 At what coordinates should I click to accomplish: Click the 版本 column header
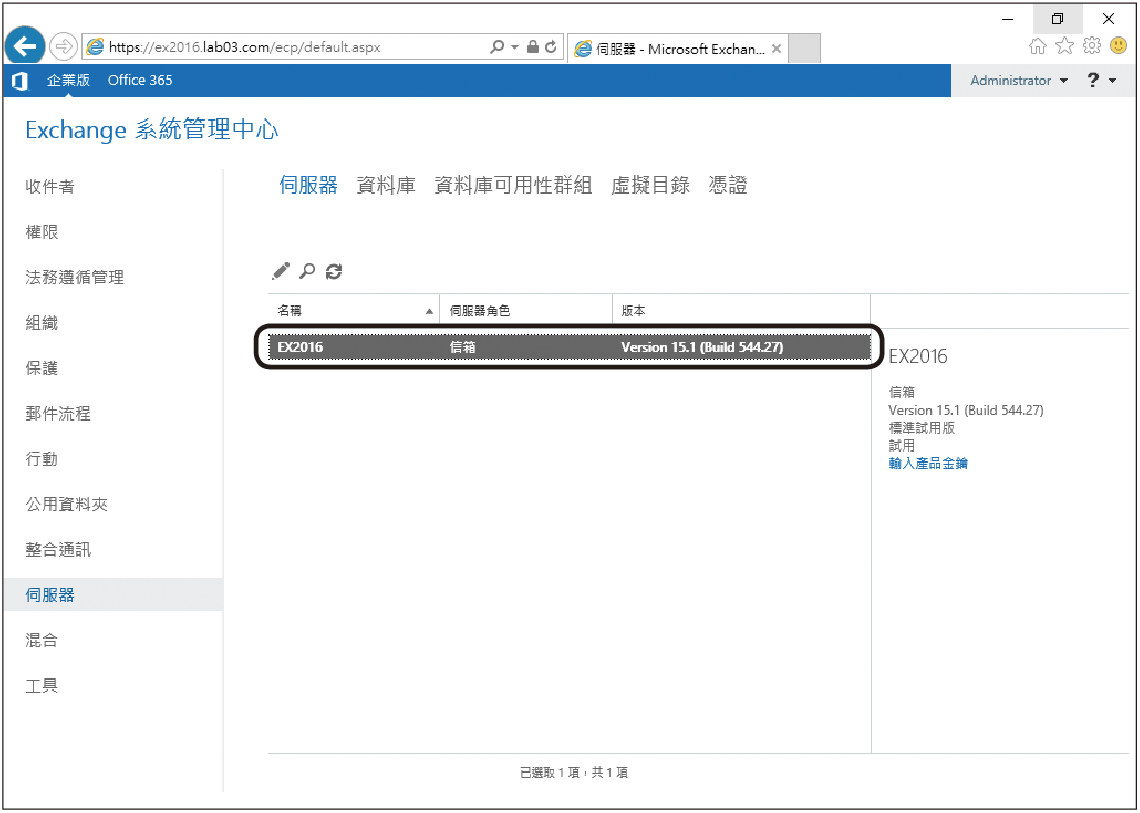click(742, 311)
